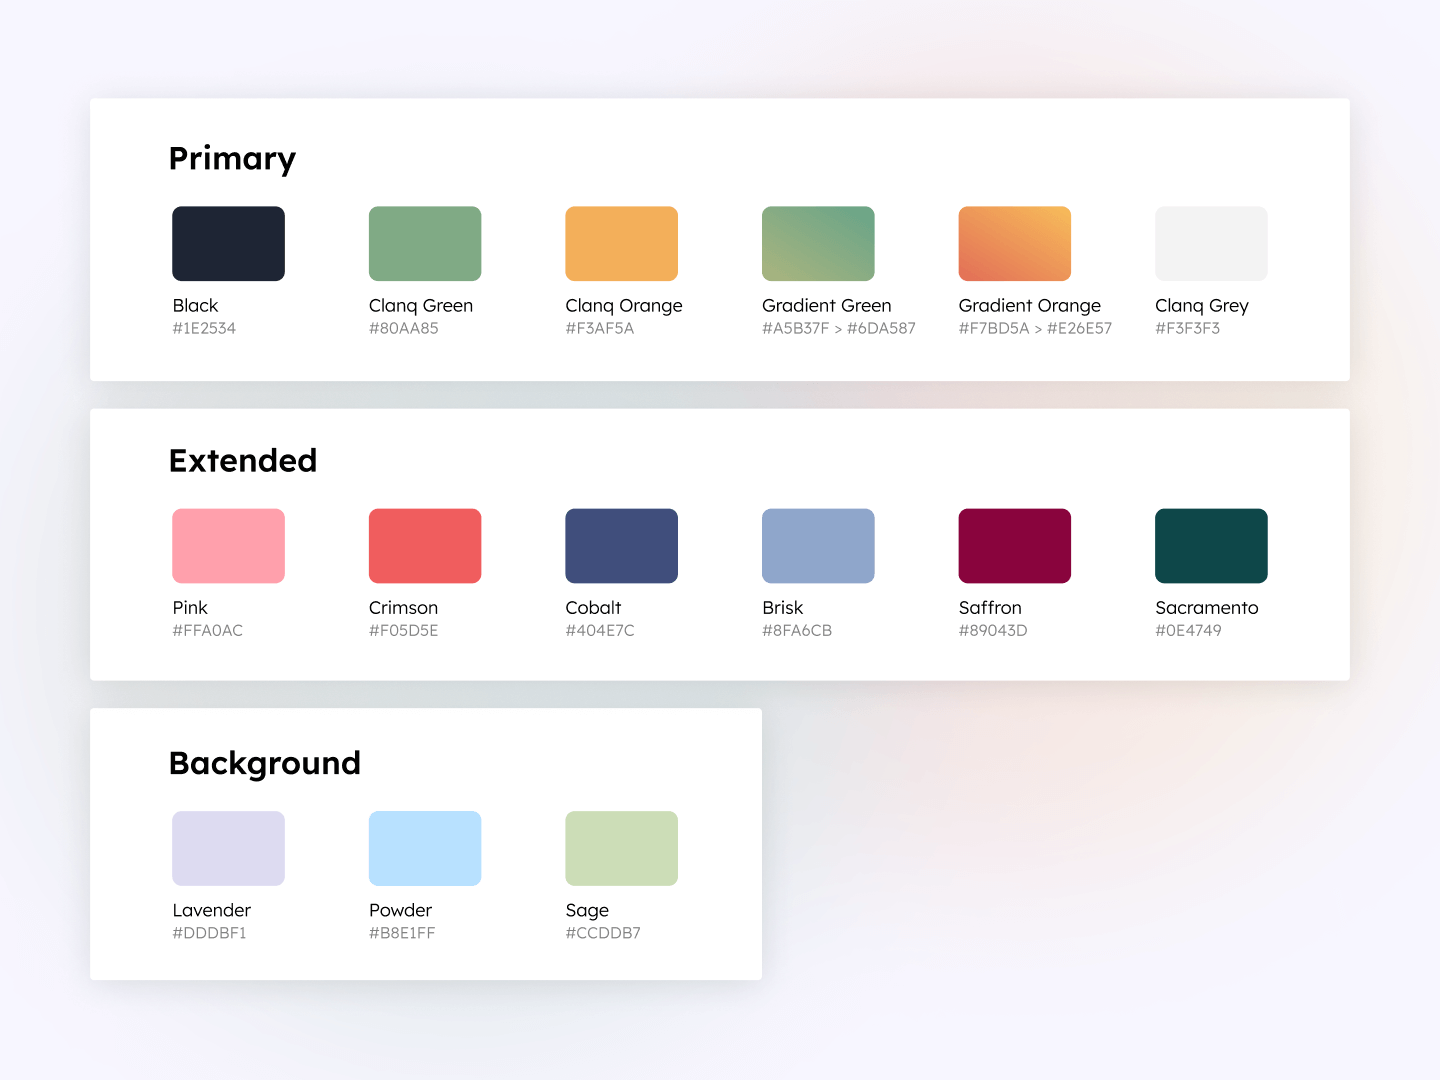The width and height of the screenshot is (1440, 1080).
Task: Choose the Lavender background swatch
Action: pyautogui.click(x=228, y=848)
